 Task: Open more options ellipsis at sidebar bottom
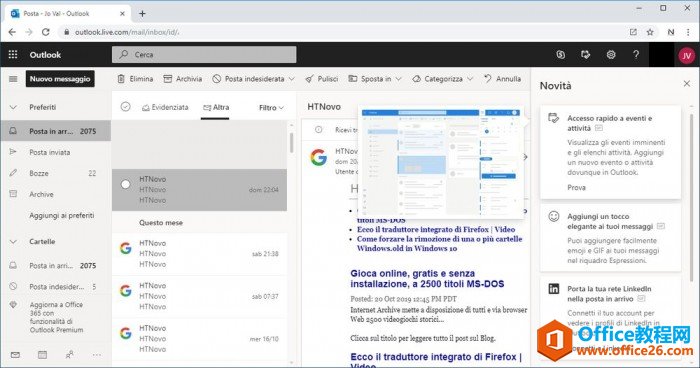[x=96, y=355]
